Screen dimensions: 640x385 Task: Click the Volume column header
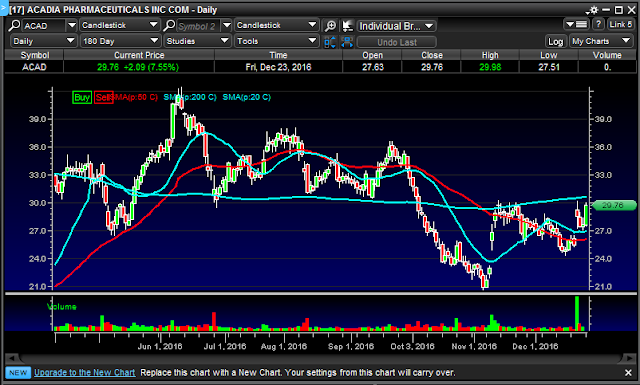607,55
